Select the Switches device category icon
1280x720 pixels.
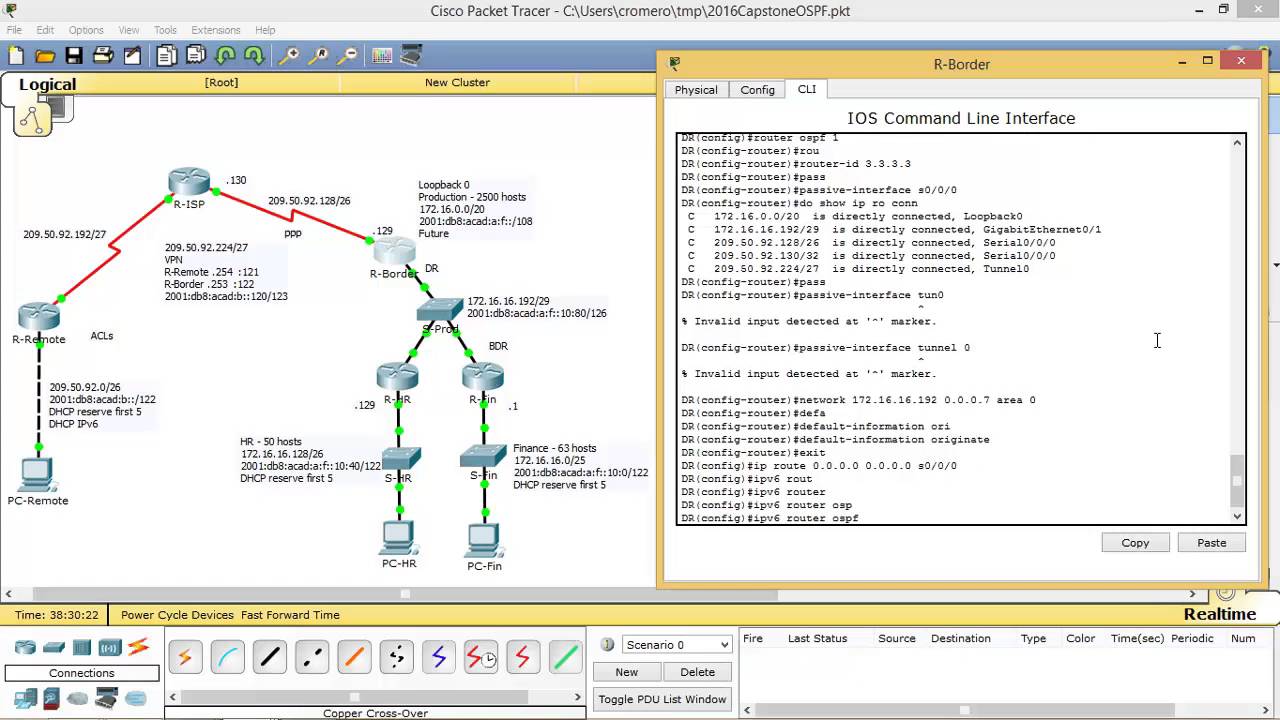tap(54, 647)
